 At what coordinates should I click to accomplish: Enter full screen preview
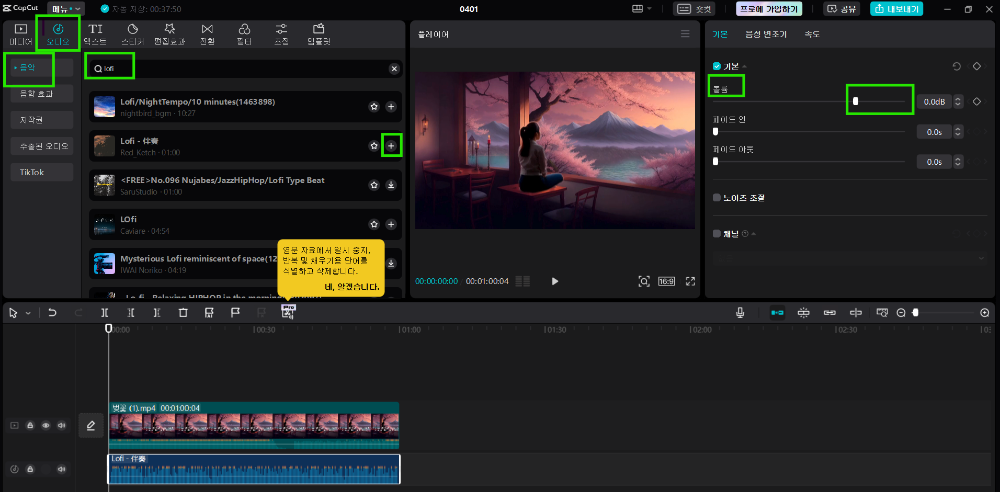coord(689,281)
